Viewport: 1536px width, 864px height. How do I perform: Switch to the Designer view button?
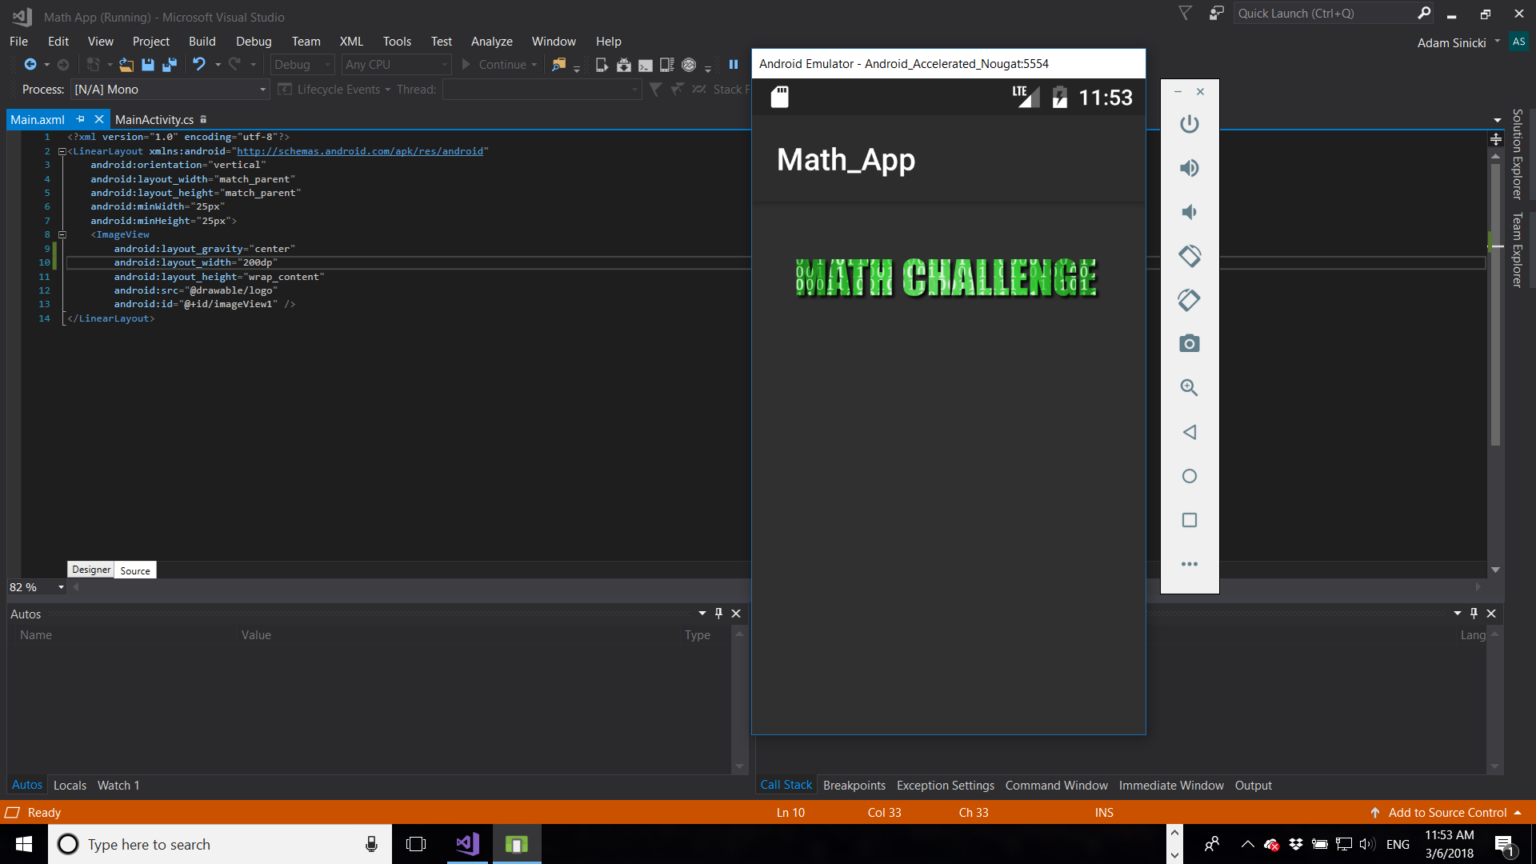click(91, 570)
